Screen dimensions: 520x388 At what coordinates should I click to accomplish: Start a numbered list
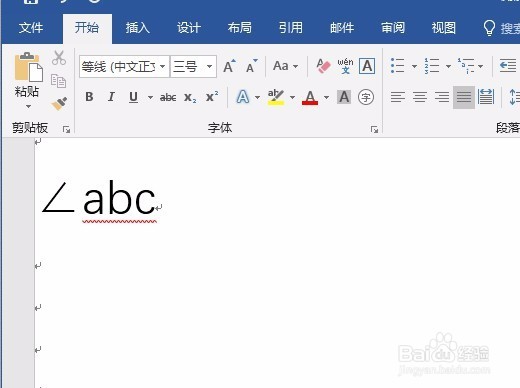[x=432, y=66]
